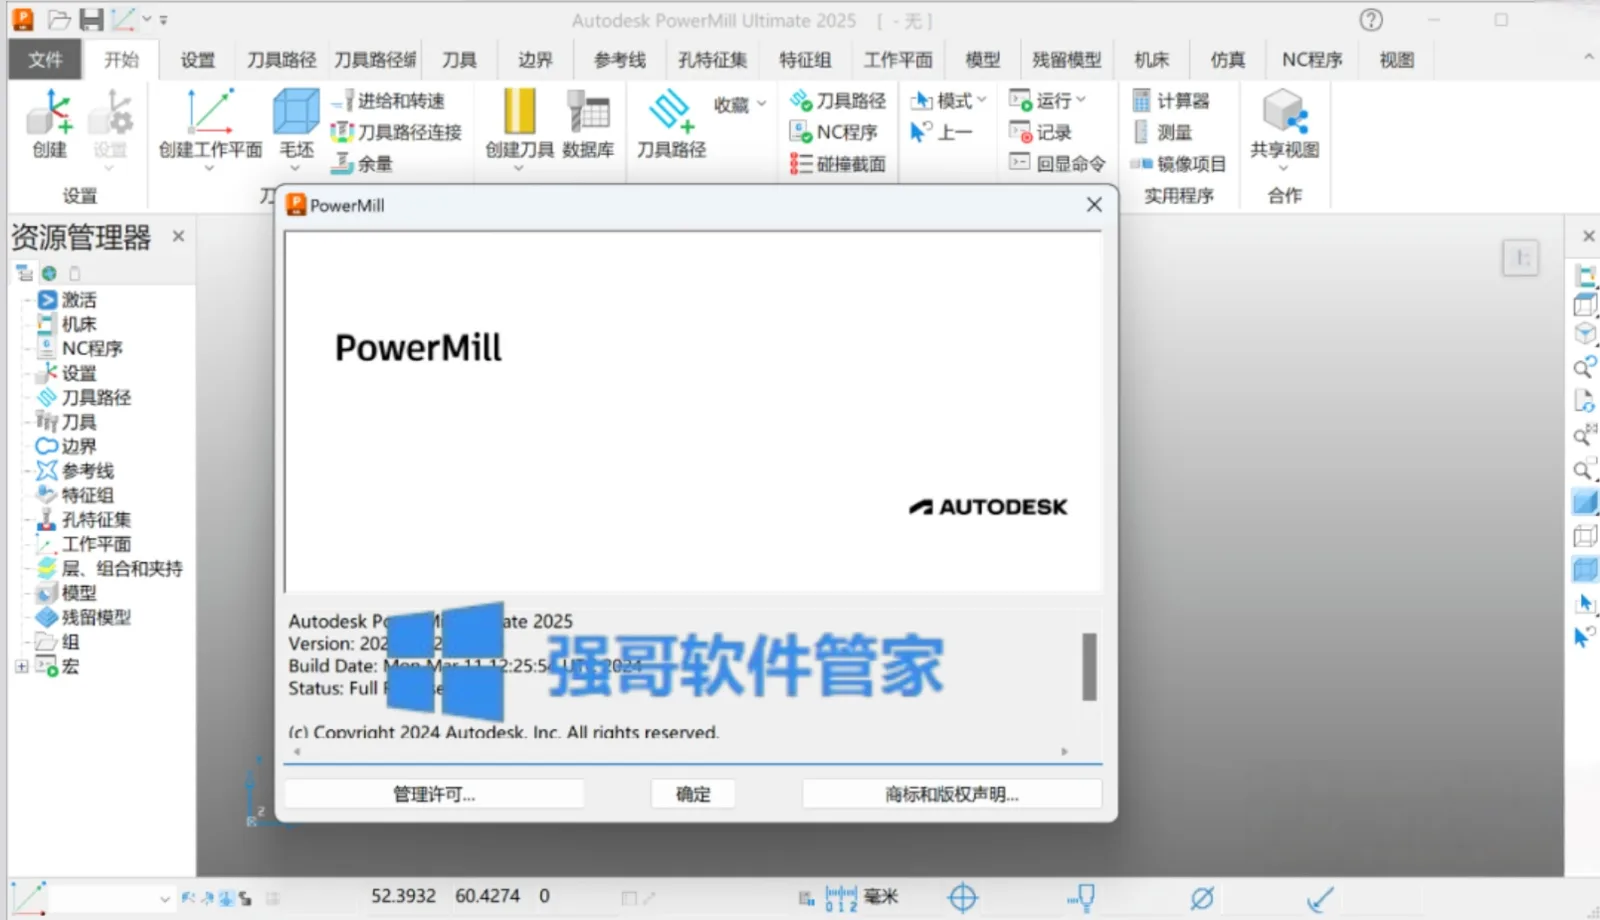Viewport: 1600px width, 920px height.
Task: Open the 仿真 simulation tab
Action: tap(1227, 60)
